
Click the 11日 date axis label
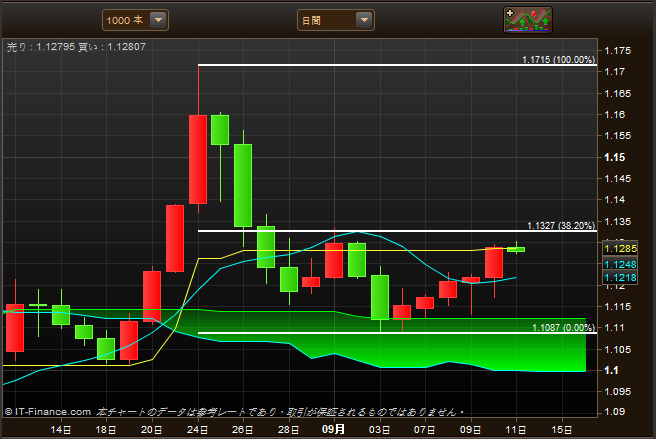[516, 430]
